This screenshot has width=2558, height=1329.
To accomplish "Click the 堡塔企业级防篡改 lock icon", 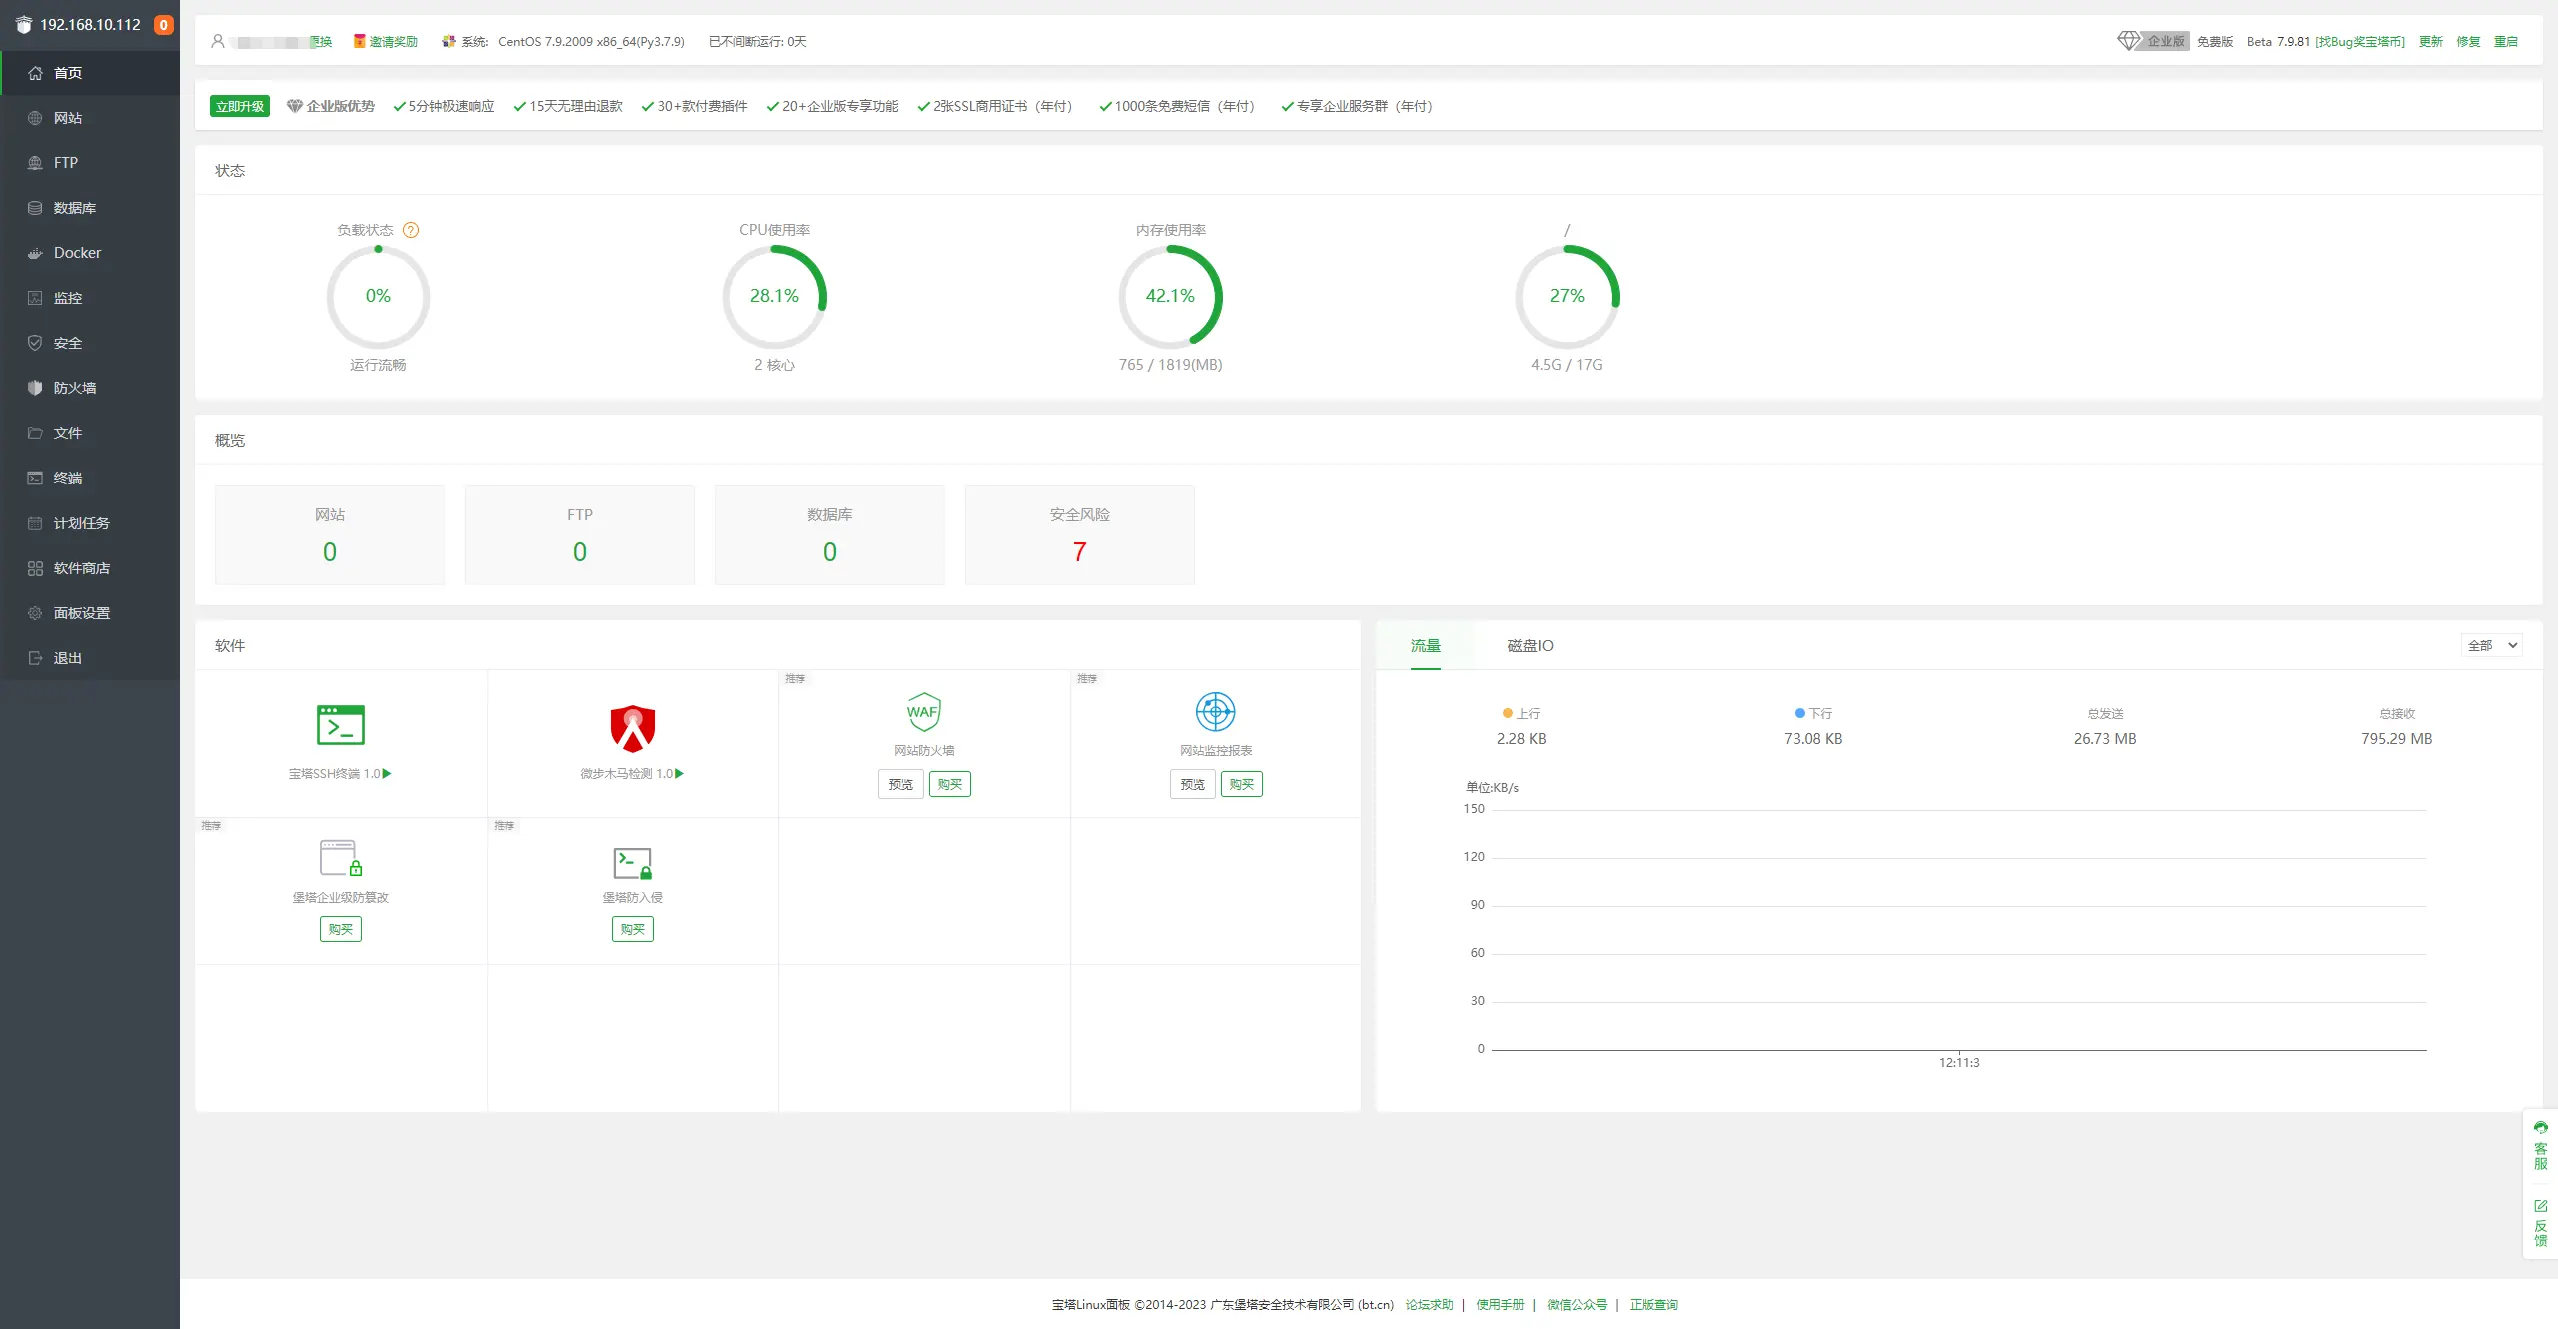I will pos(340,858).
